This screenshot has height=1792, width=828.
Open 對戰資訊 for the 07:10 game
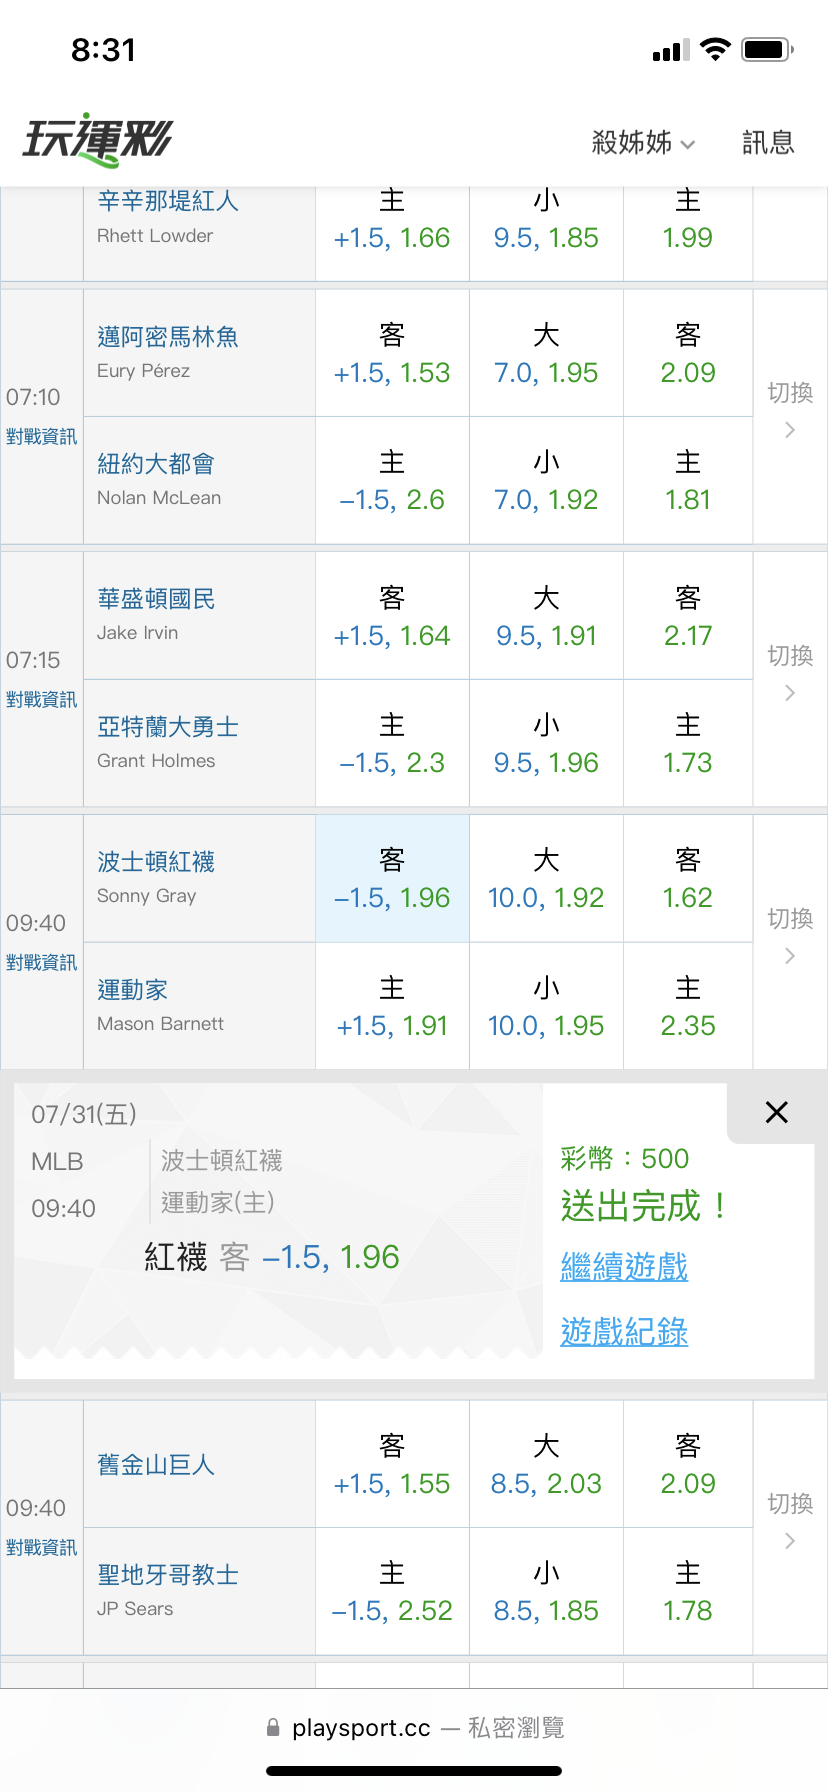pyautogui.click(x=41, y=437)
